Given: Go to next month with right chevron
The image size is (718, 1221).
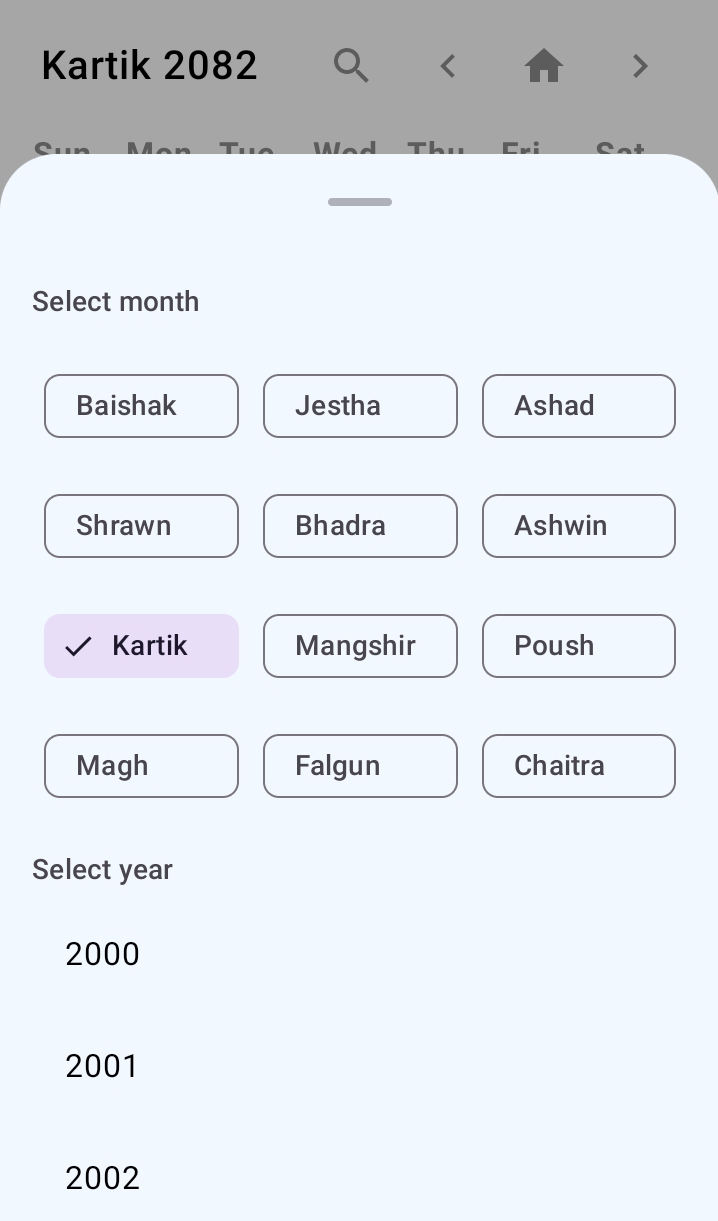Looking at the screenshot, I should click(x=640, y=66).
